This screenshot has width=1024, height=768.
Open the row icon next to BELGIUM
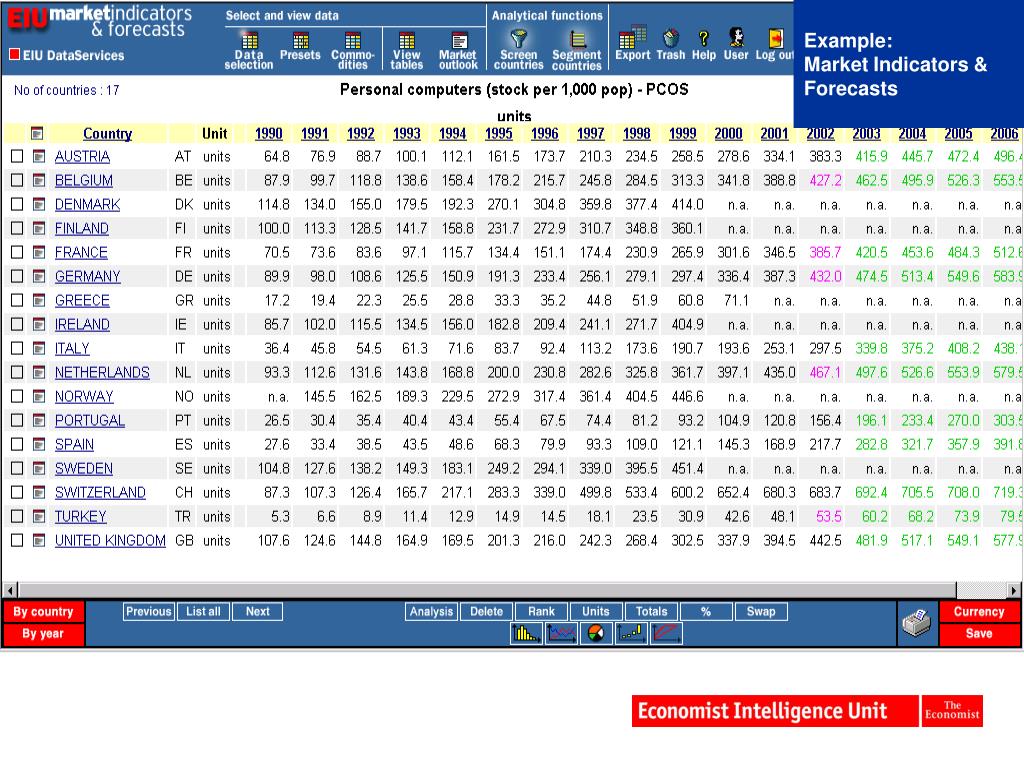point(39,180)
